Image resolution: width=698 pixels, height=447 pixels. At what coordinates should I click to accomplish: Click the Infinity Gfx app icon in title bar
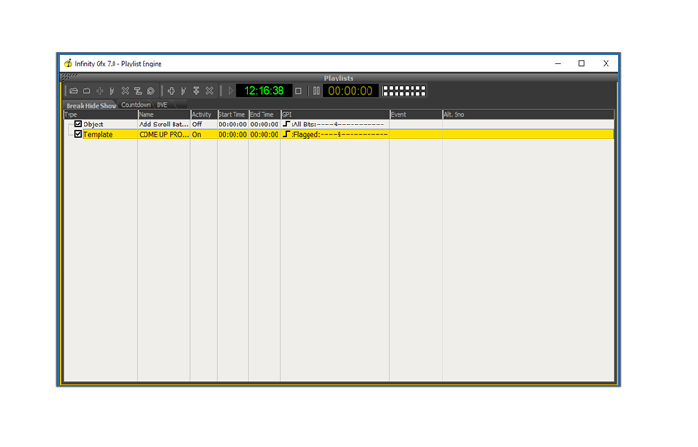[x=68, y=63]
